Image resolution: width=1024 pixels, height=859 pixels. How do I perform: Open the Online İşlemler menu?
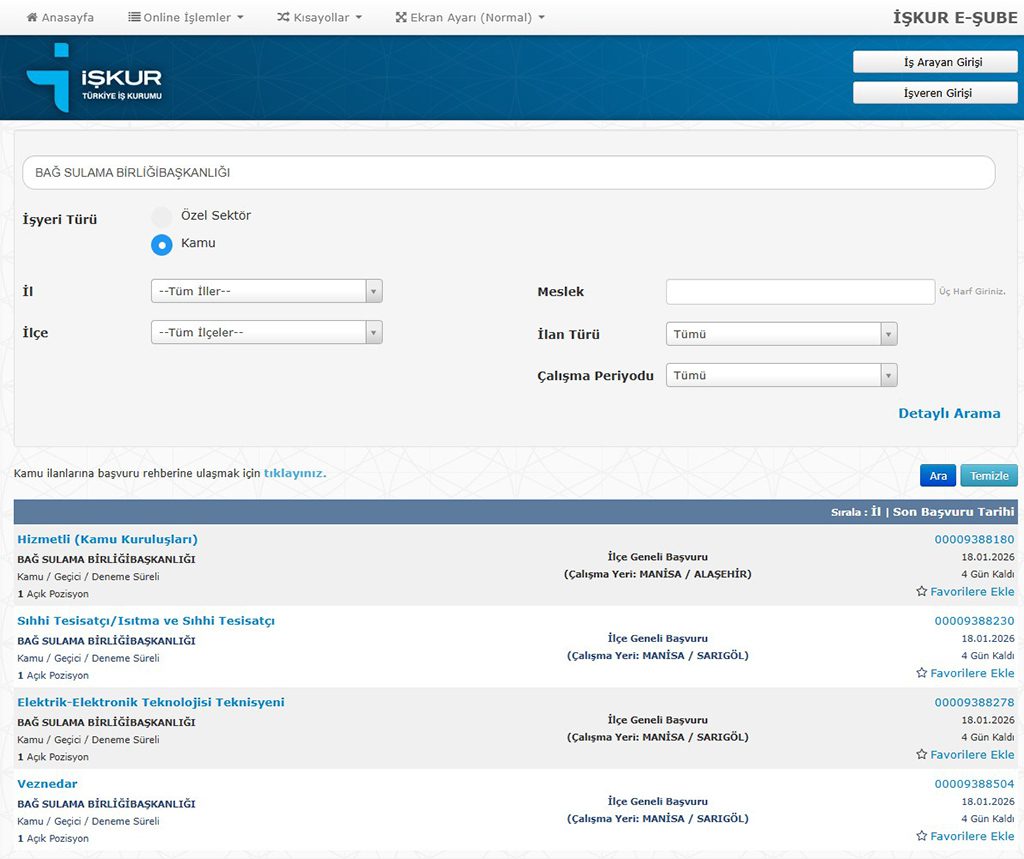tap(186, 18)
